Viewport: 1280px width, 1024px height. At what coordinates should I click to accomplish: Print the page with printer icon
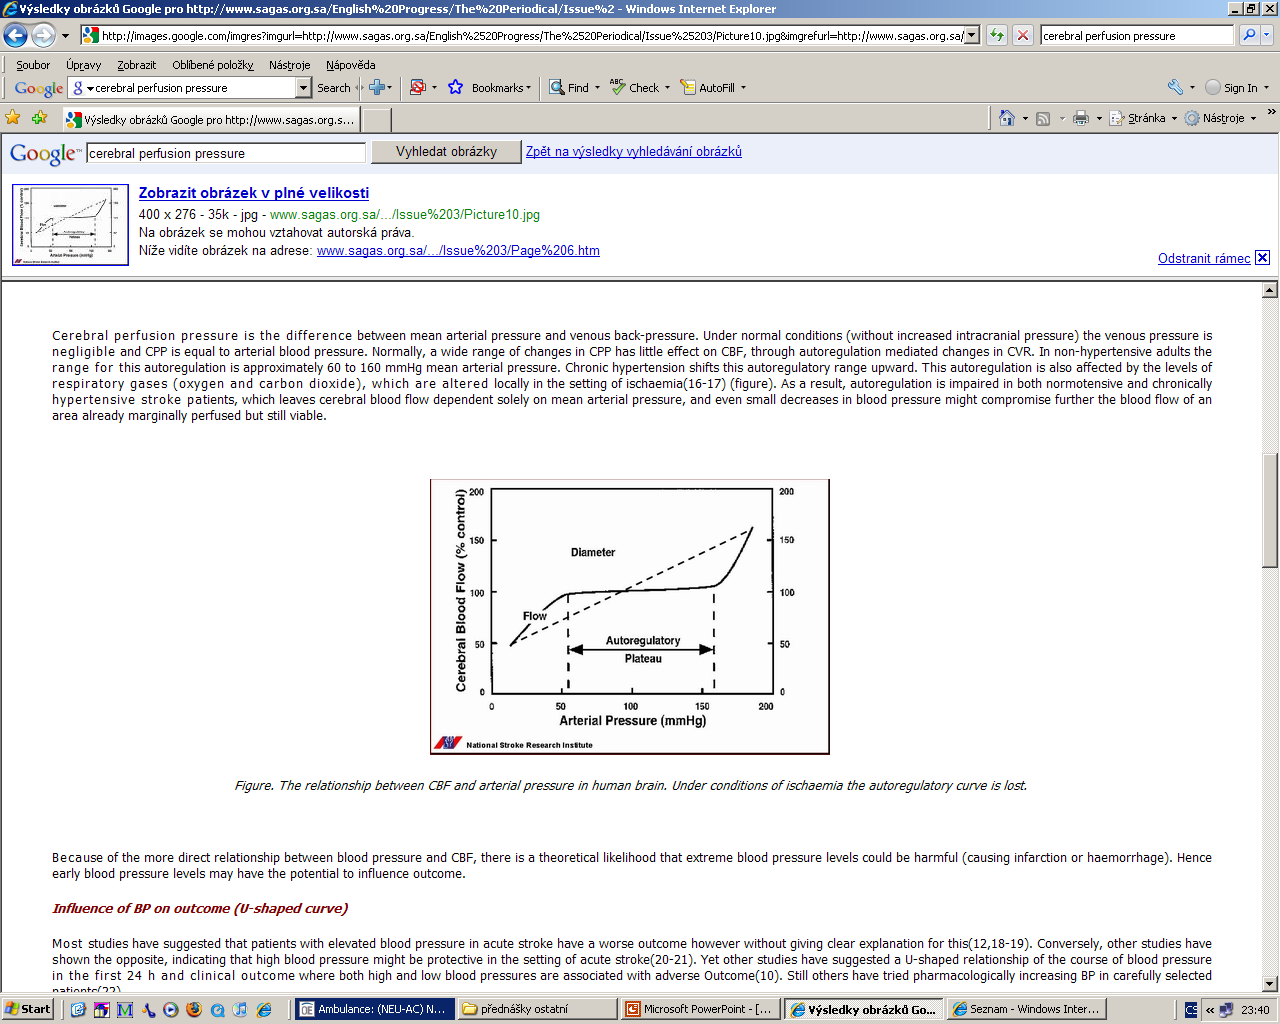[1080, 118]
